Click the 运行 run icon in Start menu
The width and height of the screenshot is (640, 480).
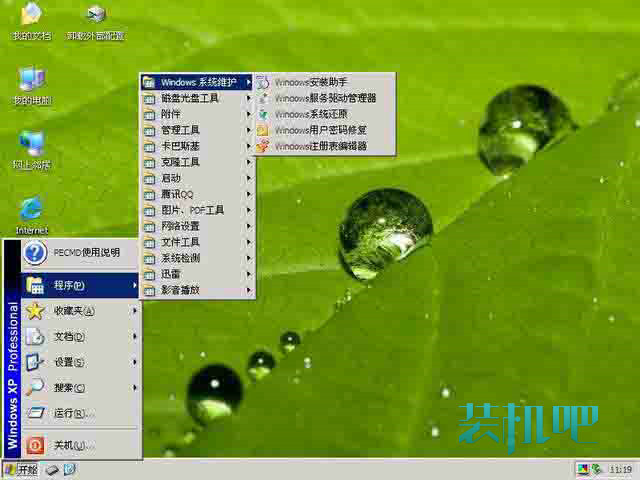35,413
